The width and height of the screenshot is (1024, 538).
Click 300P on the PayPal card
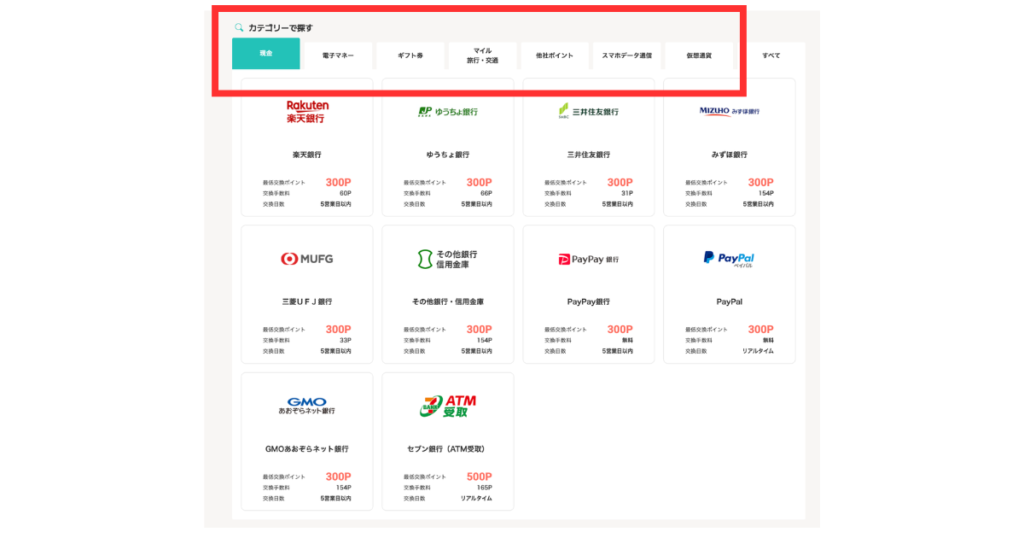tap(760, 329)
